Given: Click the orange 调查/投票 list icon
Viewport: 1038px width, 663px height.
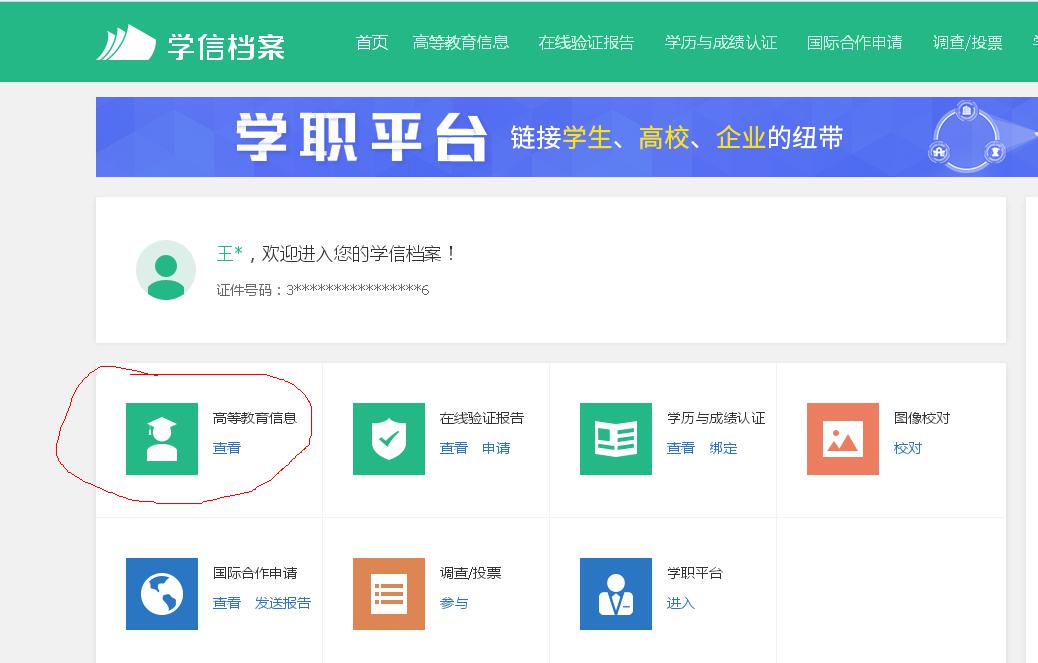Looking at the screenshot, I should (x=389, y=594).
